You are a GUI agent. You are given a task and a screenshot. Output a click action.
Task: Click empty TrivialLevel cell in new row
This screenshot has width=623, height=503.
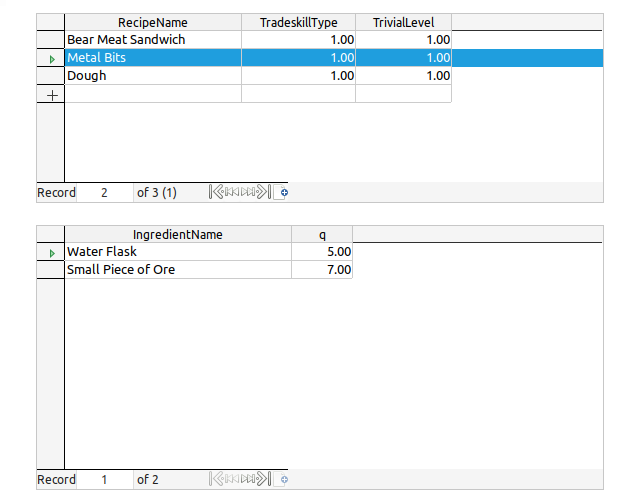tap(403, 94)
